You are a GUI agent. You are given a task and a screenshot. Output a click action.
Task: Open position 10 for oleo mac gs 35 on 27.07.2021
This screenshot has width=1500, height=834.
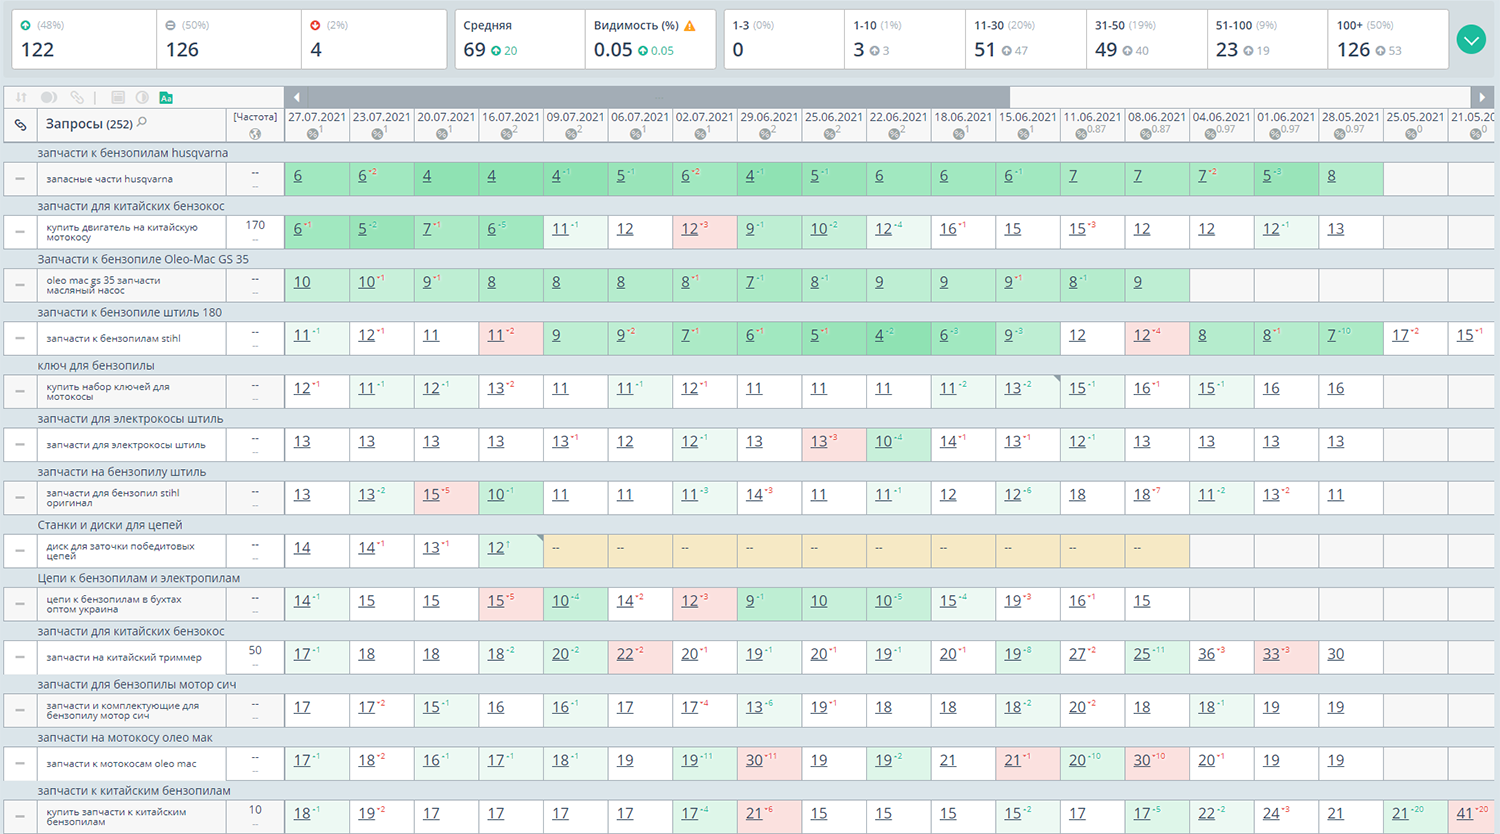tap(302, 282)
